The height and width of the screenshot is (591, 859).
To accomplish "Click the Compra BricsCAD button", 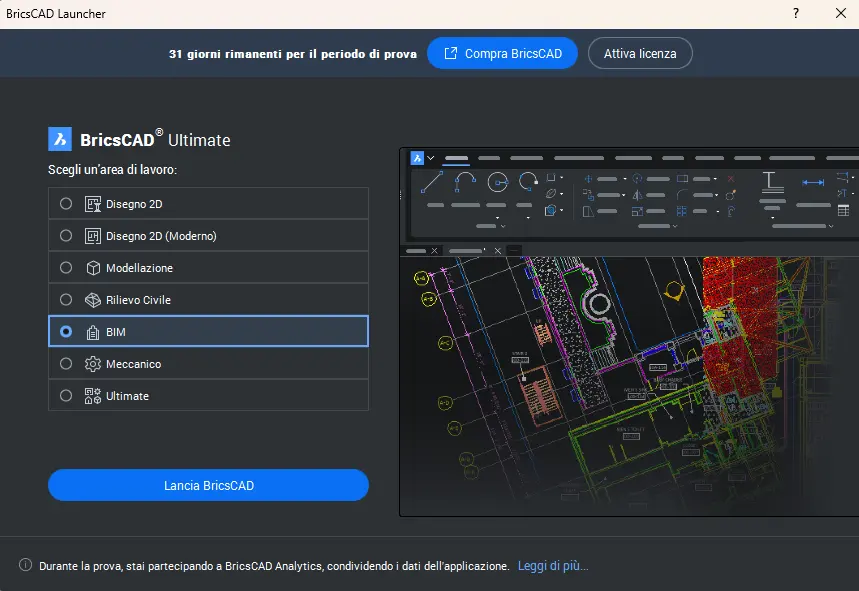I will pyautogui.click(x=502, y=53).
